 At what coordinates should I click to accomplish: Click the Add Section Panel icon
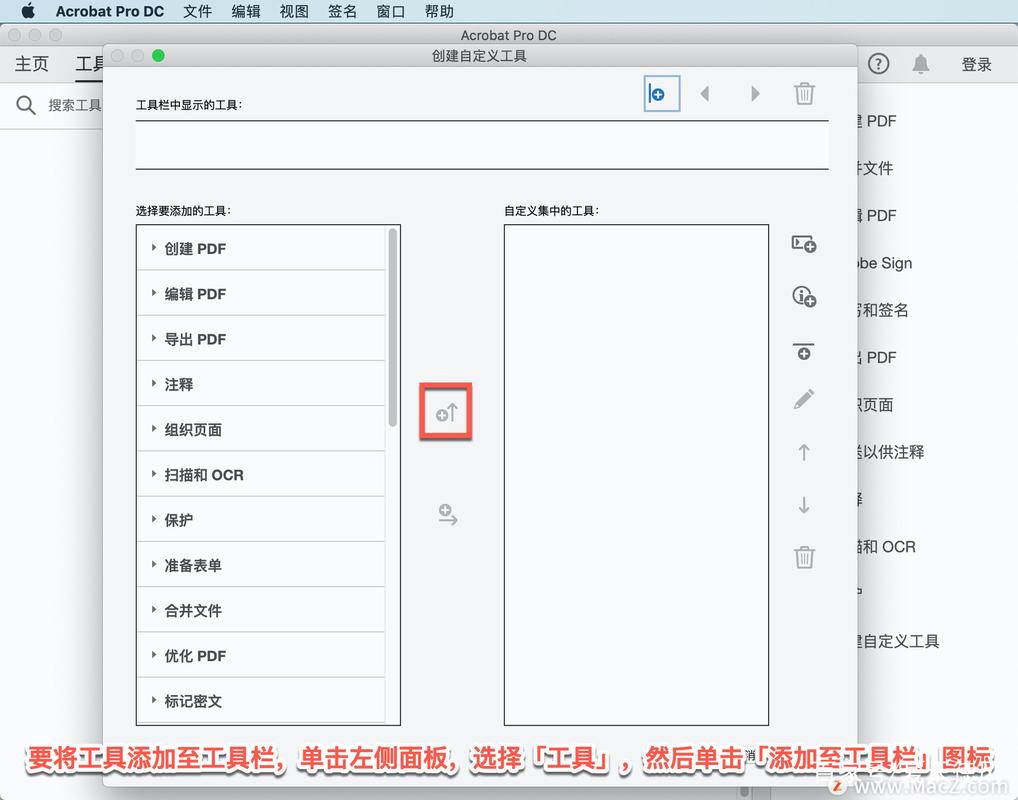803,243
